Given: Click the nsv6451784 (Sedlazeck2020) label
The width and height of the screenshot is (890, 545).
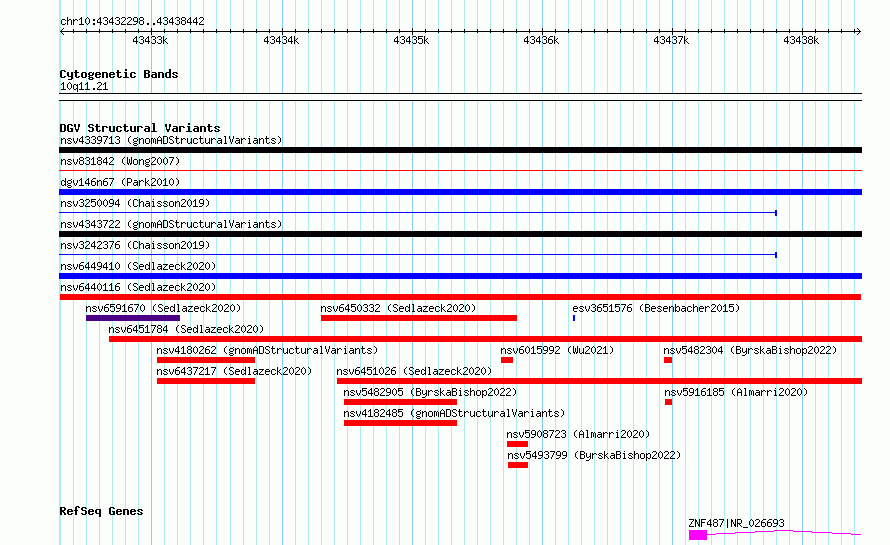Looking at the screenshot, I should coord(186,329).
